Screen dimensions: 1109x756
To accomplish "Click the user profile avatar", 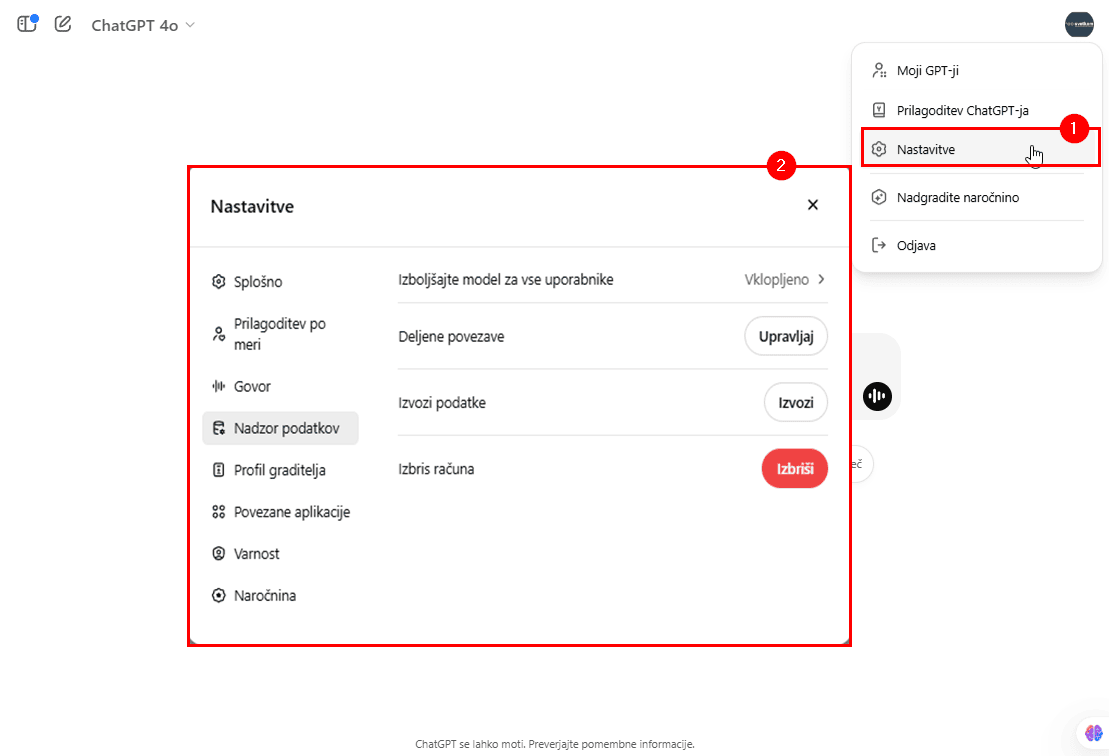I will click(x=1079, y=24).
